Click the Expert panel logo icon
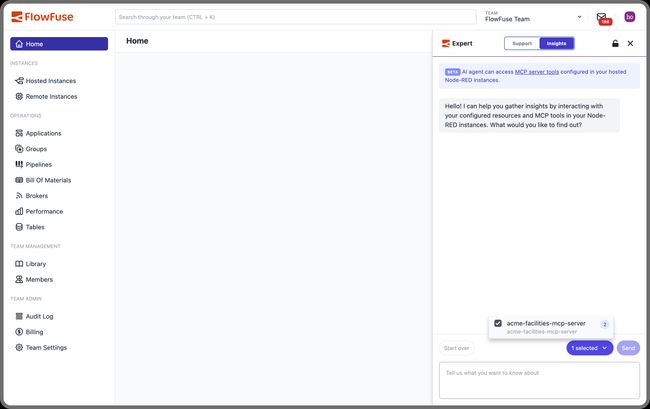 (446, 44)
